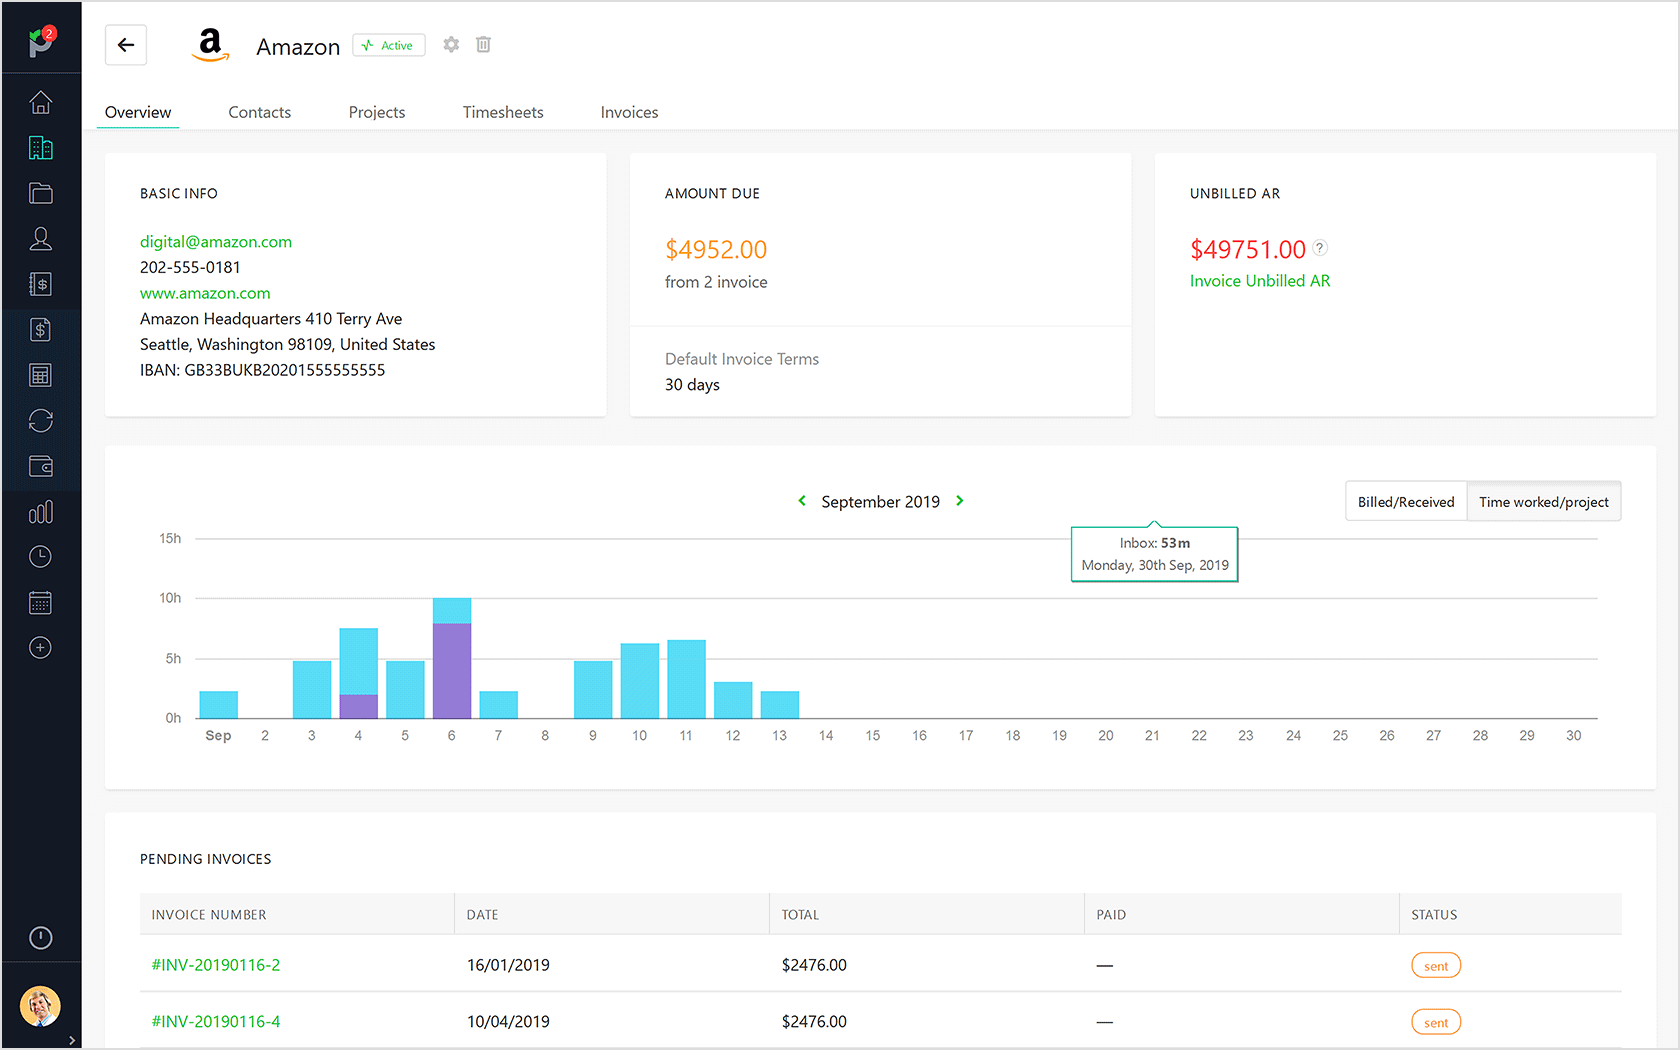Click the Invoice Unbilled AR link
Image resolution: width=1680 pixels, height=1050 pixels.
point(1259,281)
